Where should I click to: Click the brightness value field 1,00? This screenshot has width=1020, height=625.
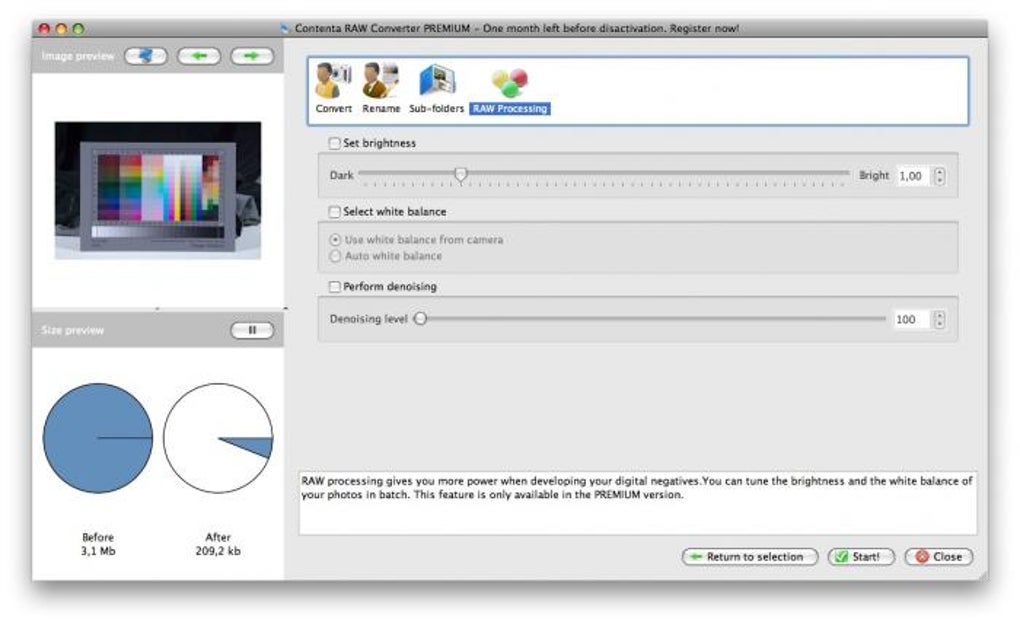coord(912,176)
